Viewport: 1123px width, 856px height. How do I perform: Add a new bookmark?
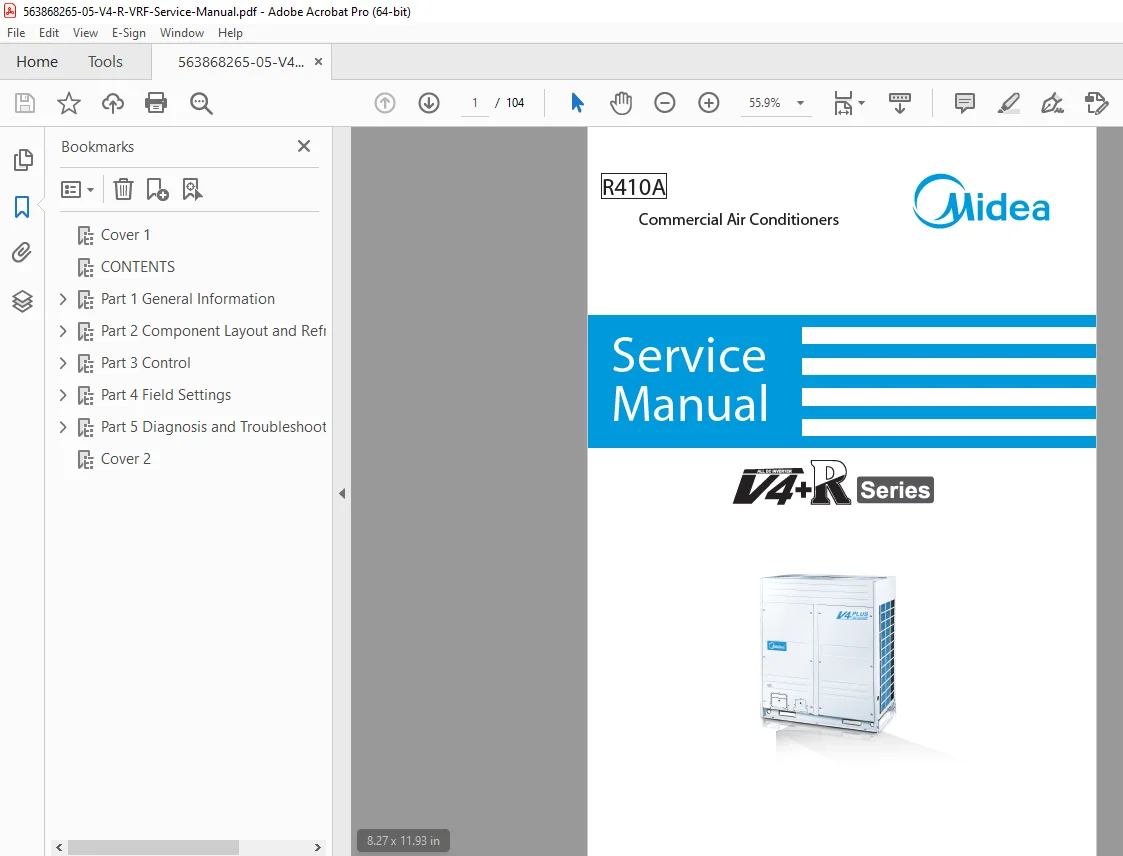click(157, 189)
